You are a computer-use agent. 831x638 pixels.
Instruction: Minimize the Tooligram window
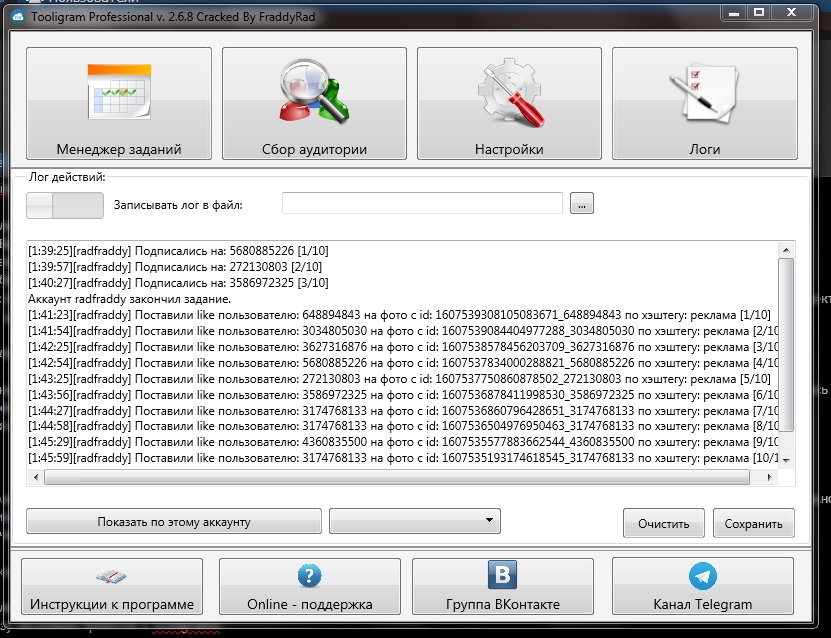(734, 13)
